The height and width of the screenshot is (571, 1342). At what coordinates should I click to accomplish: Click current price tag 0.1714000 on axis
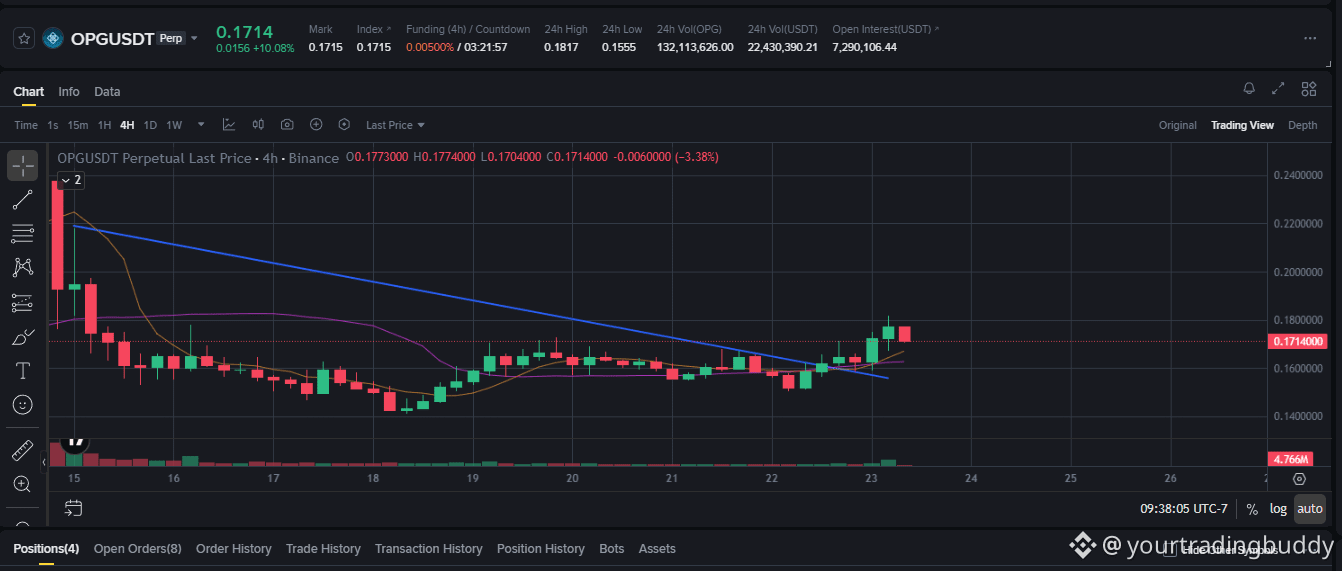point(1299,342)
